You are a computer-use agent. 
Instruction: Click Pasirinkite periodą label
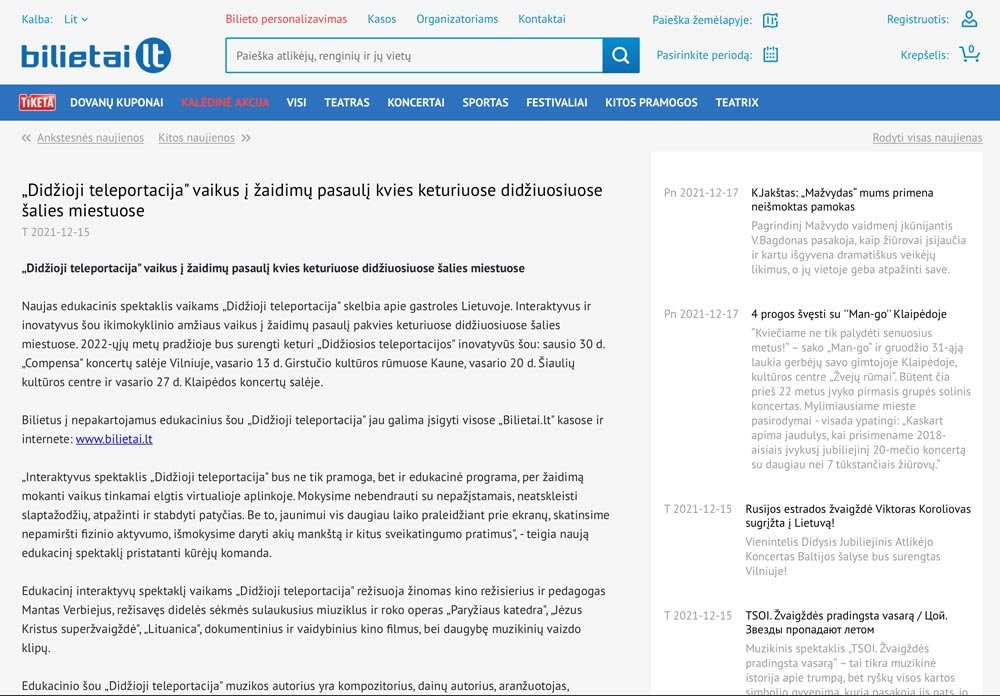(x=705, y=55)
